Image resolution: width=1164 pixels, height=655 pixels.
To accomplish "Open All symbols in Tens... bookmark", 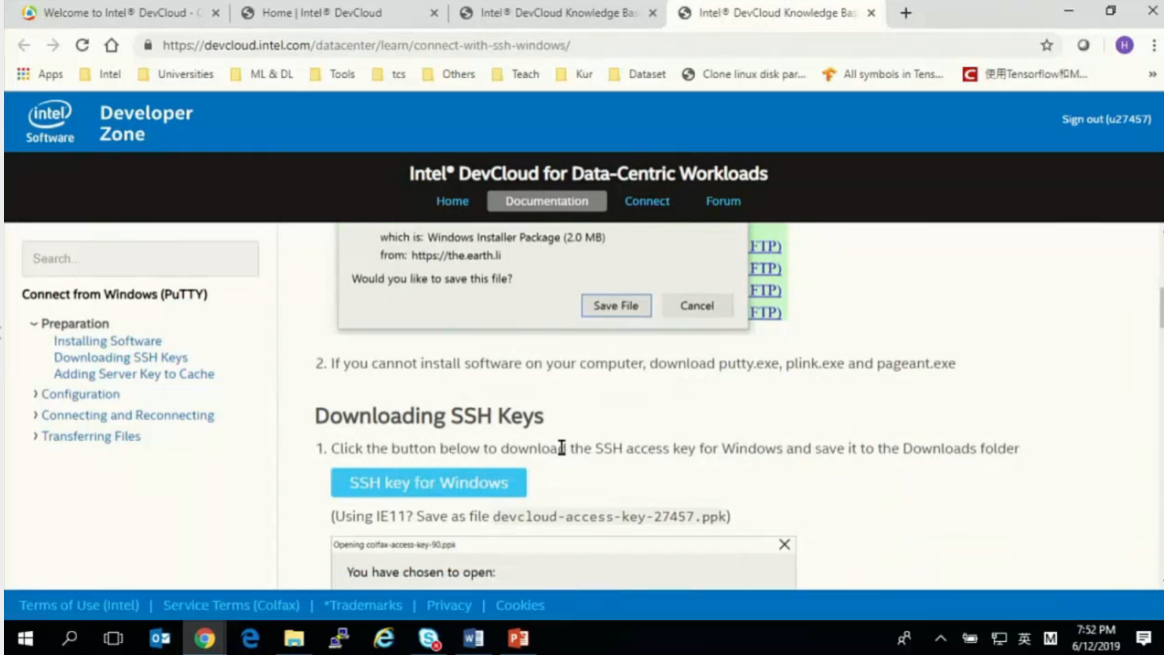I will pos(883,74).
